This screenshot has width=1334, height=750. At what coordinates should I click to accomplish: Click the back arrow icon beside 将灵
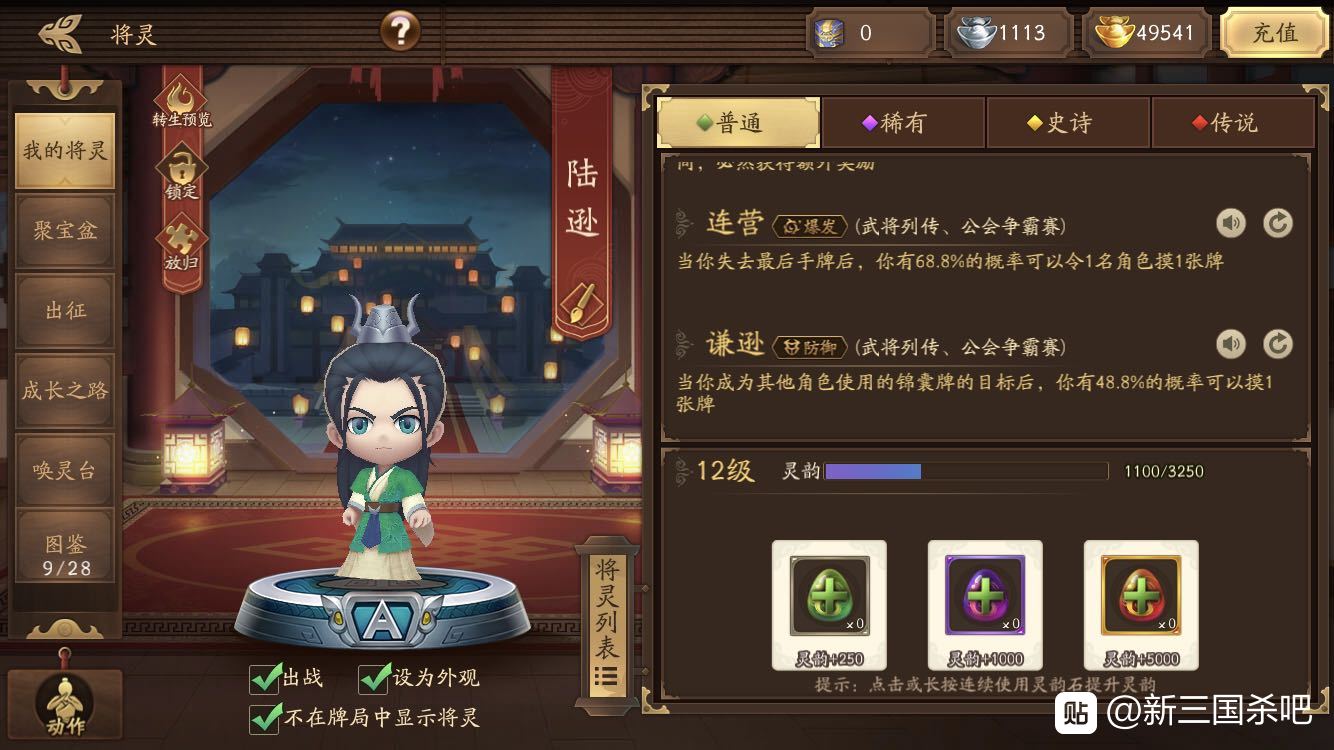tap(60, 33)
